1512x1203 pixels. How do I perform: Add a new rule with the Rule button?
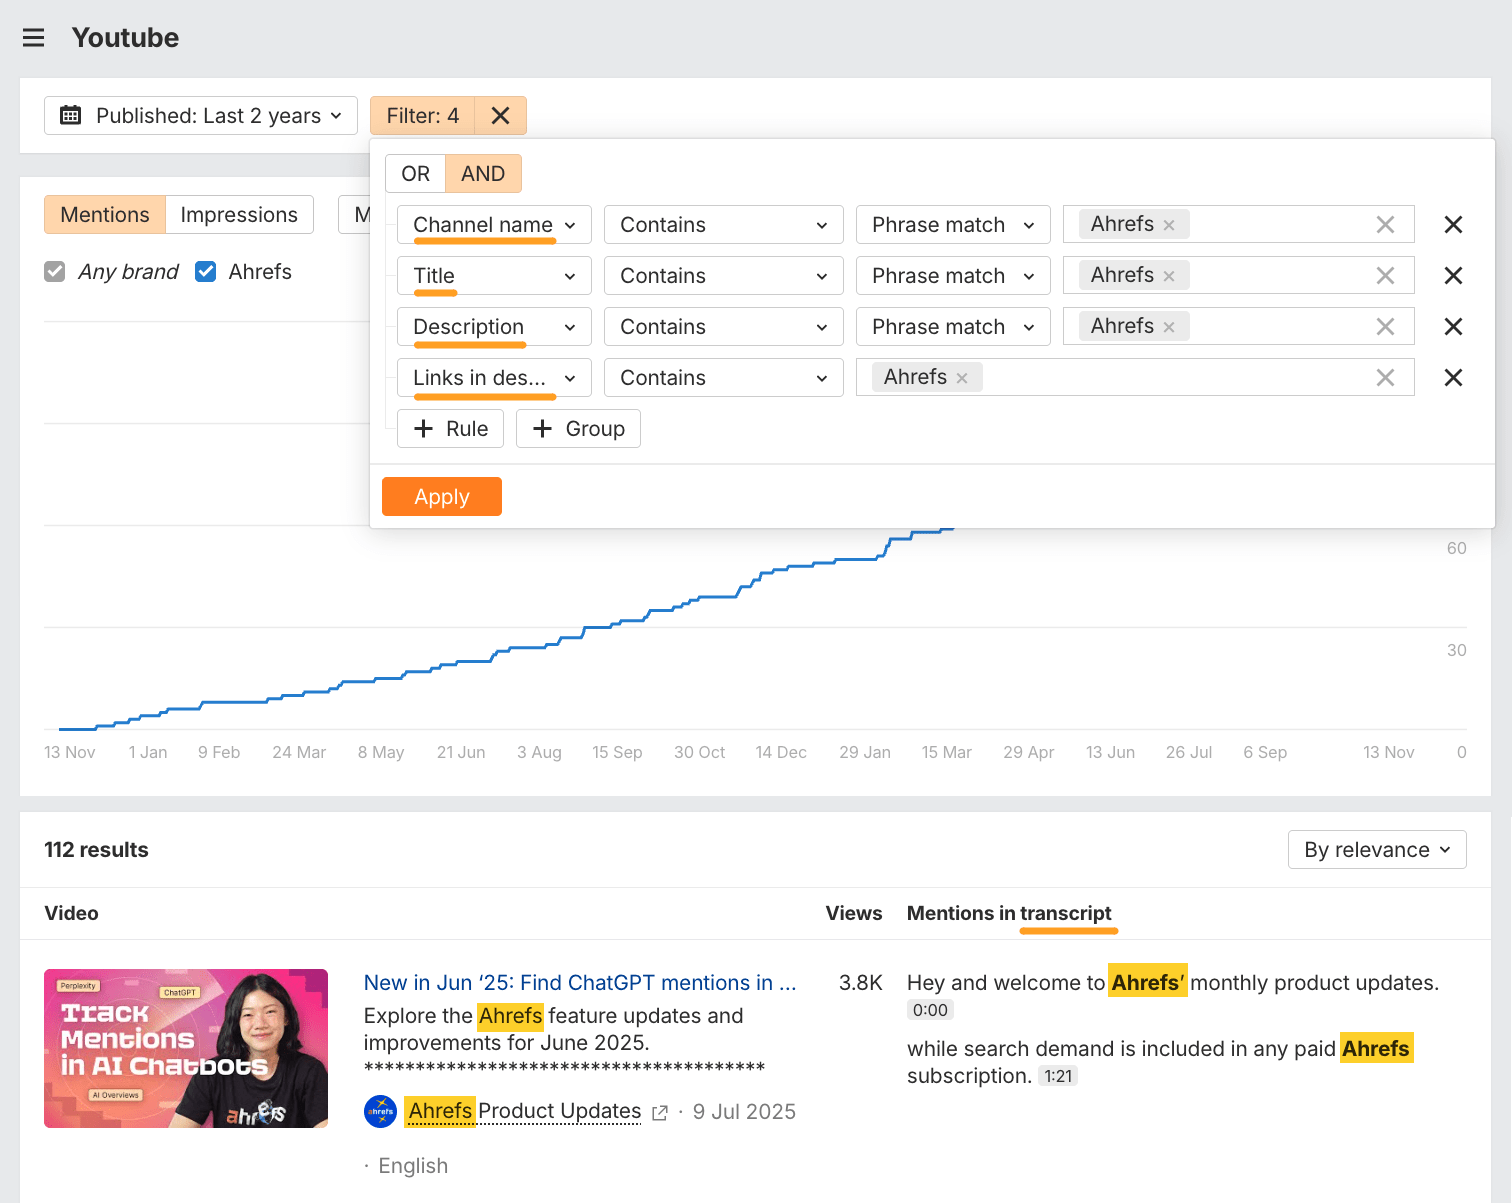(x=450, y=428)
